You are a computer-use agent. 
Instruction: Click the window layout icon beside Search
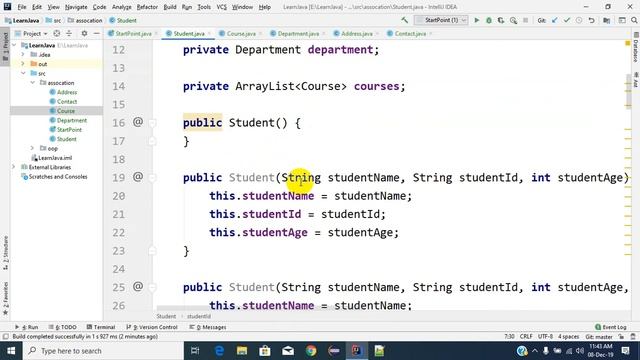coord(622,20)
